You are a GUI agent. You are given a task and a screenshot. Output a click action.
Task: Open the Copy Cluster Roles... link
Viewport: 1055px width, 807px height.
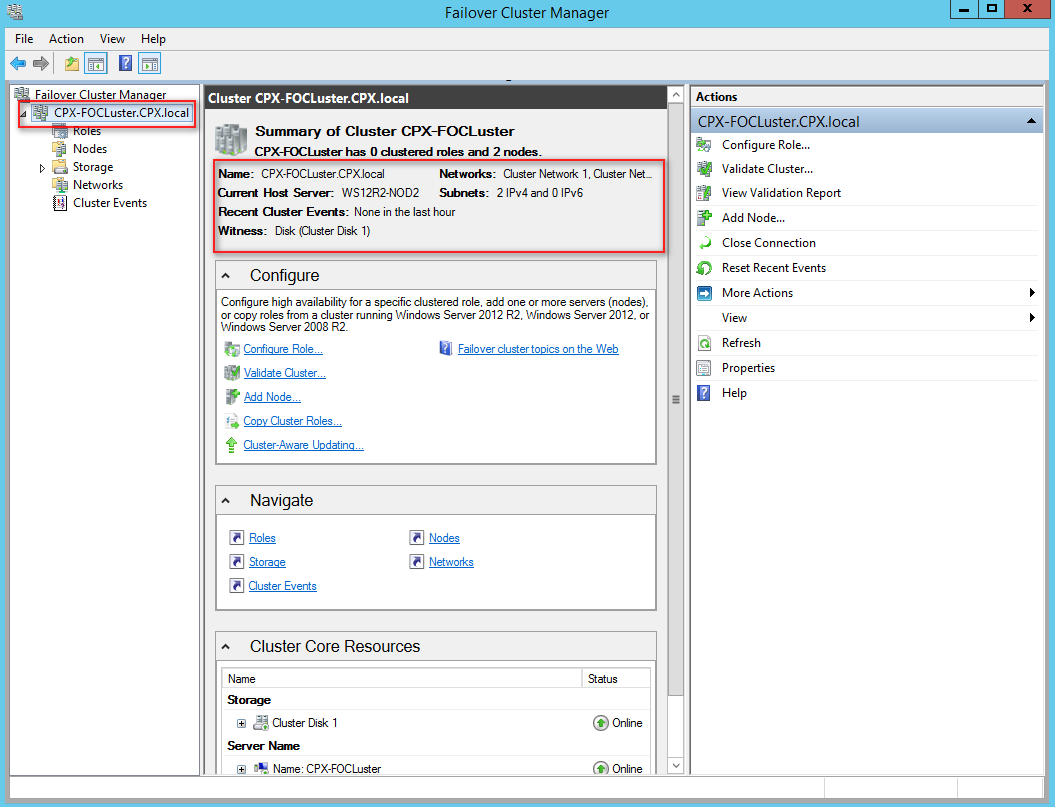click(293, 421)
